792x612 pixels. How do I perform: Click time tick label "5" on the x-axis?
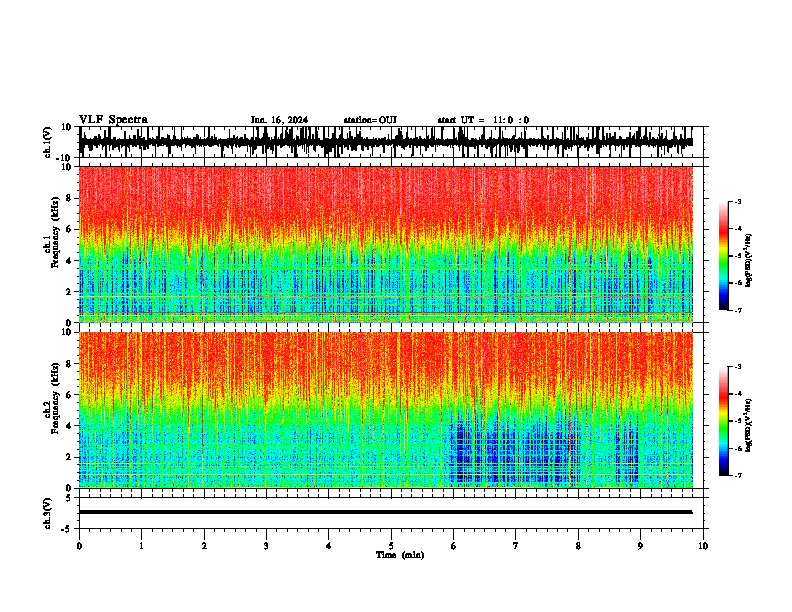(x=391, y=546)
